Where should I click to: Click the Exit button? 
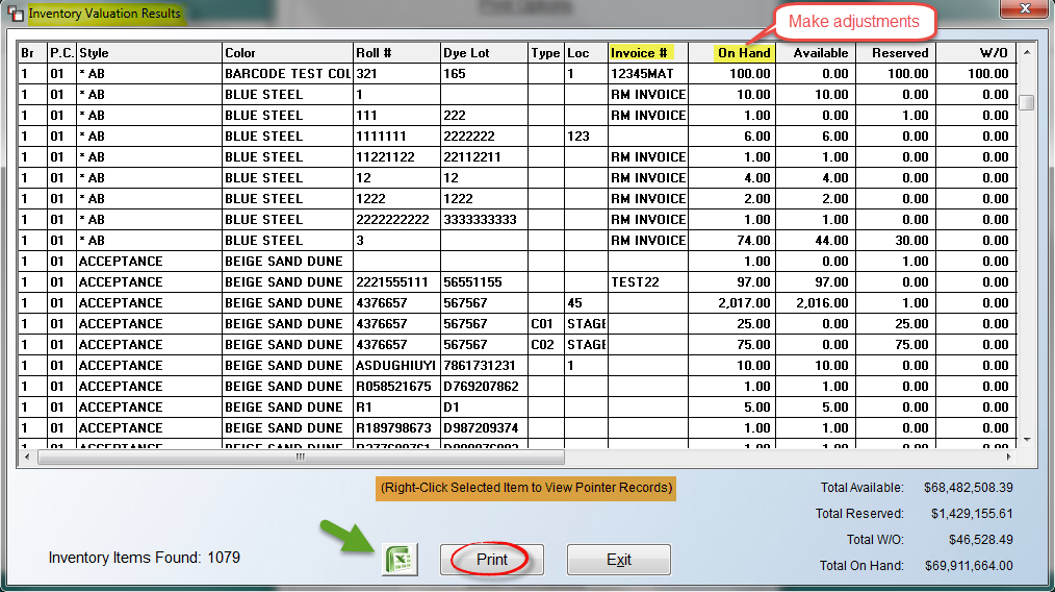click(x=618, y=559)
